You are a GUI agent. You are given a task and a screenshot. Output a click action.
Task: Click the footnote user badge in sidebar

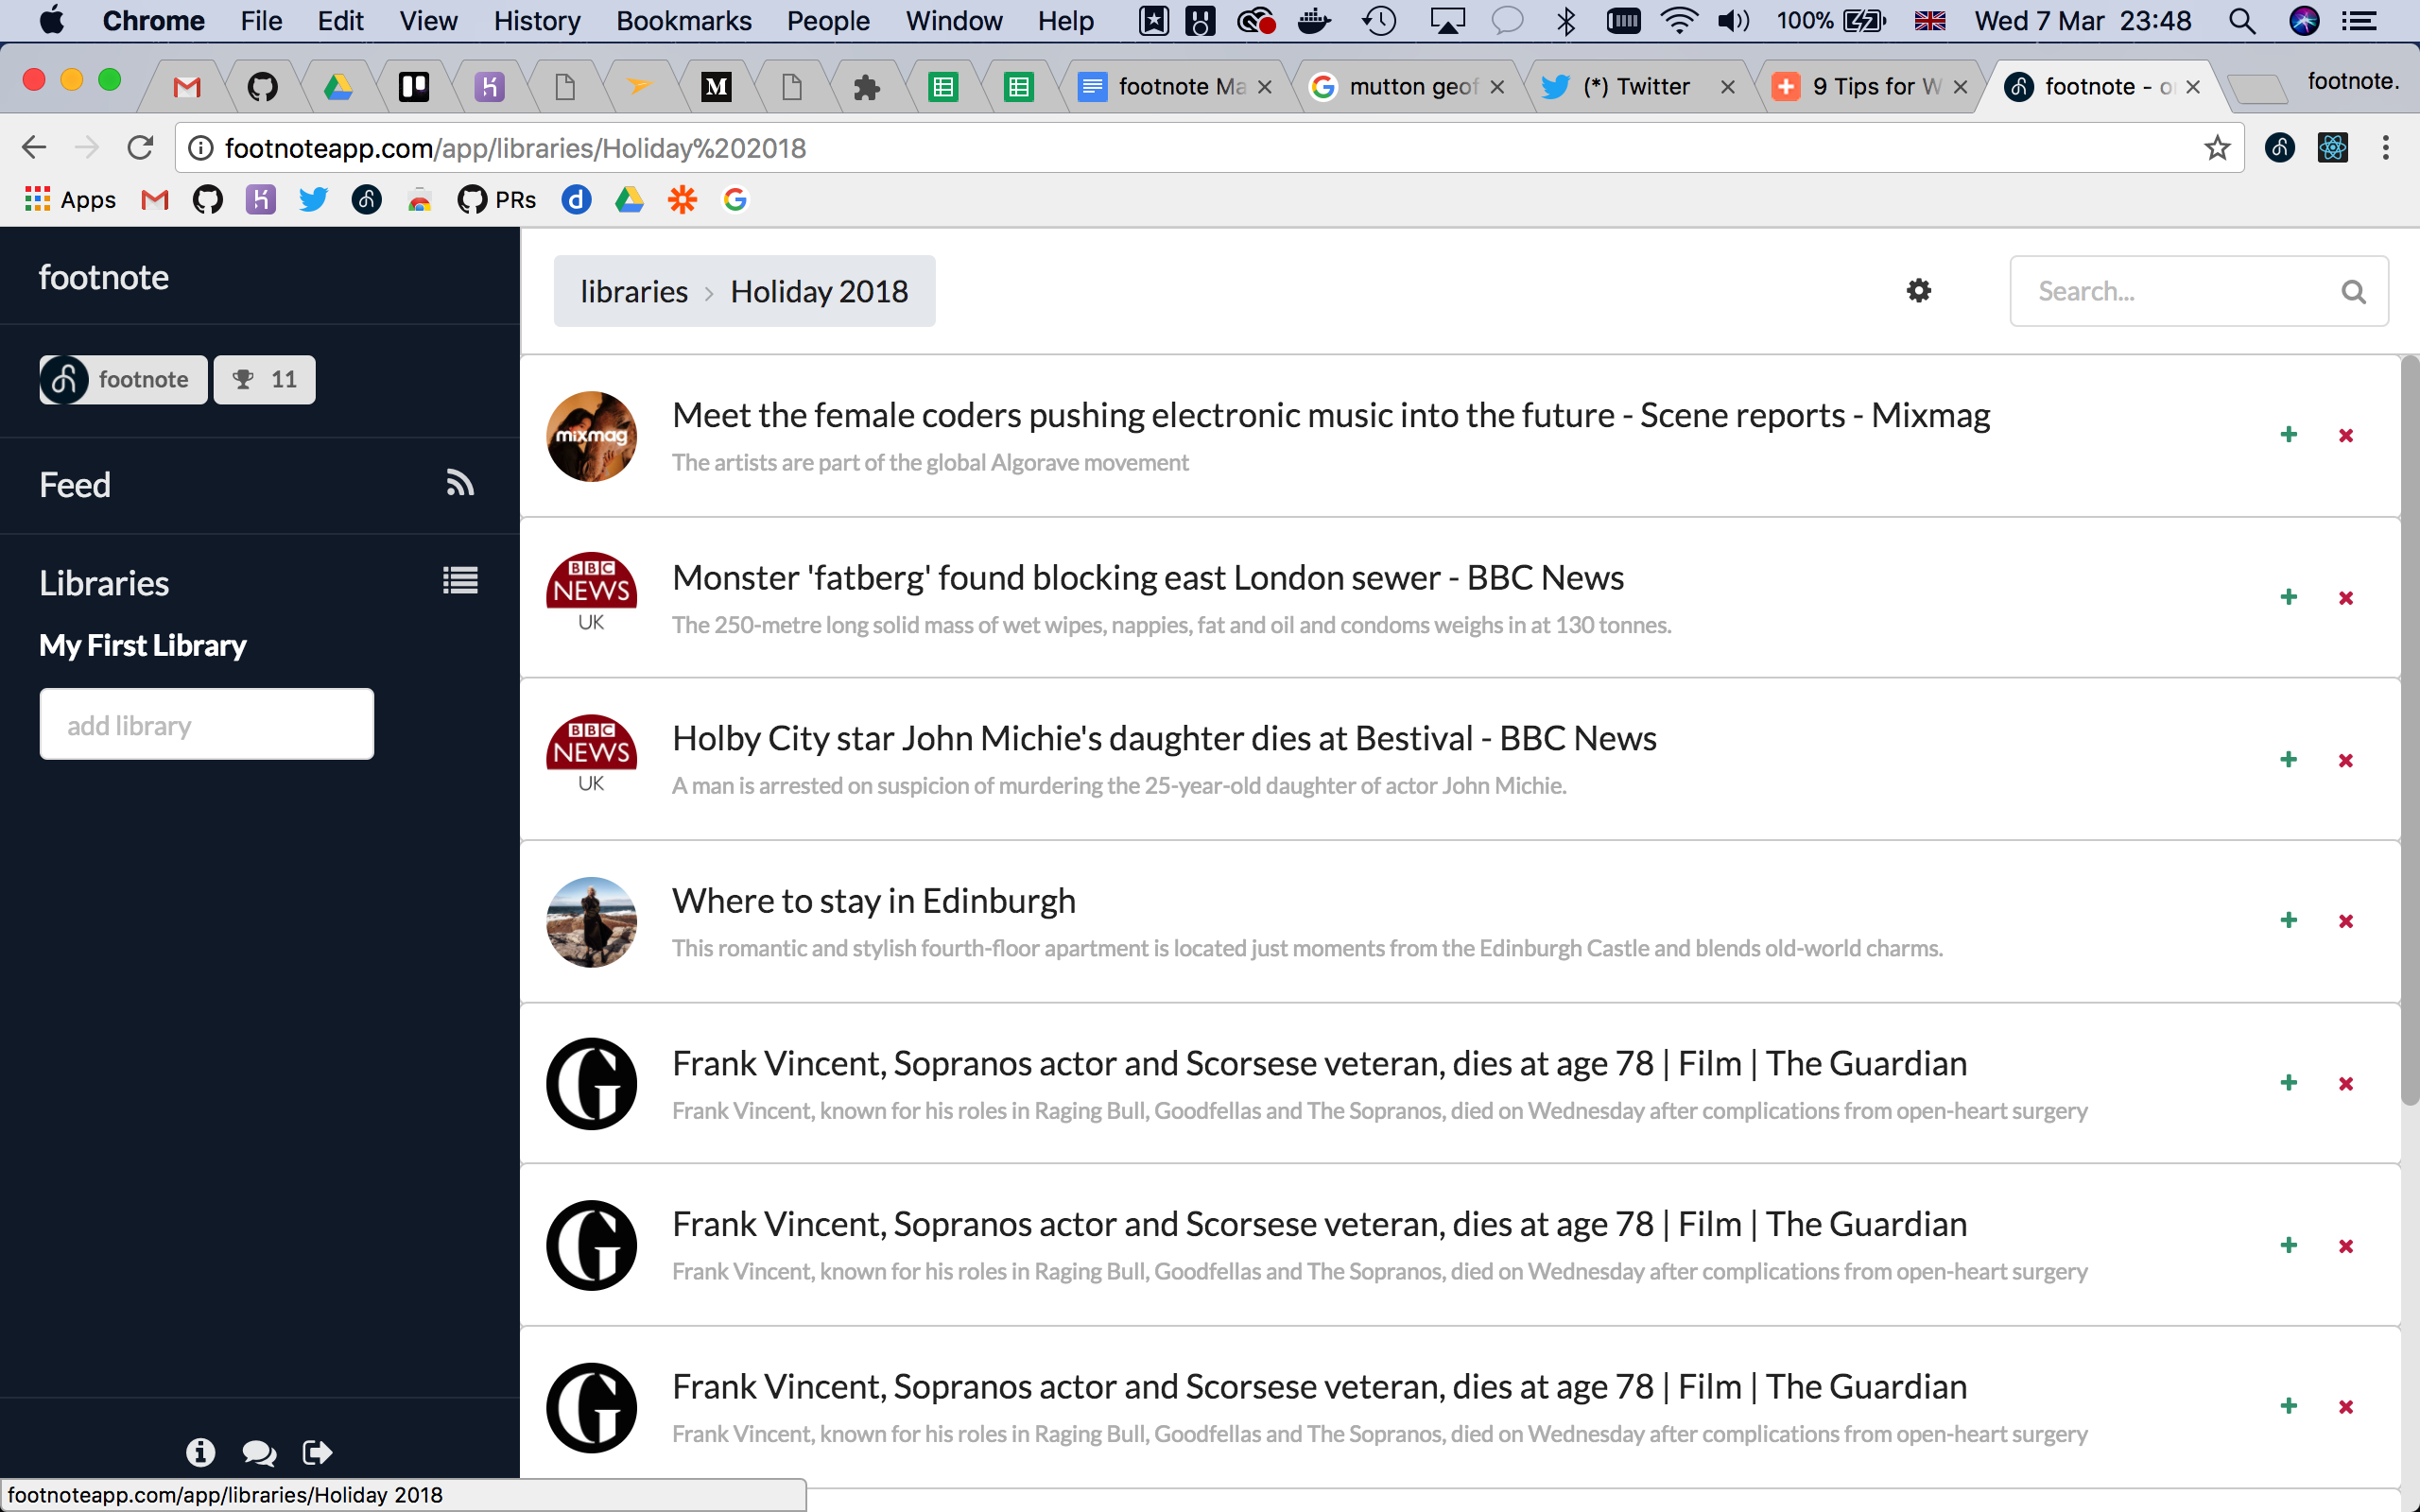(123, 380)
